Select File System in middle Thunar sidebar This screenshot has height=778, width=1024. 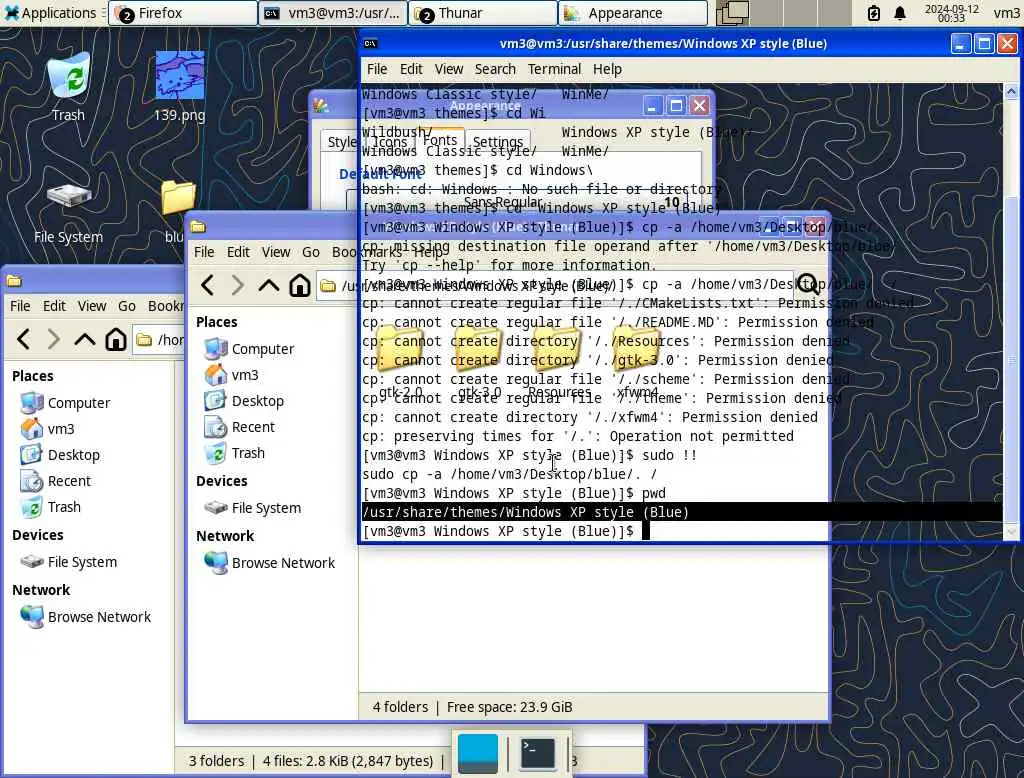tap(253, 508)
